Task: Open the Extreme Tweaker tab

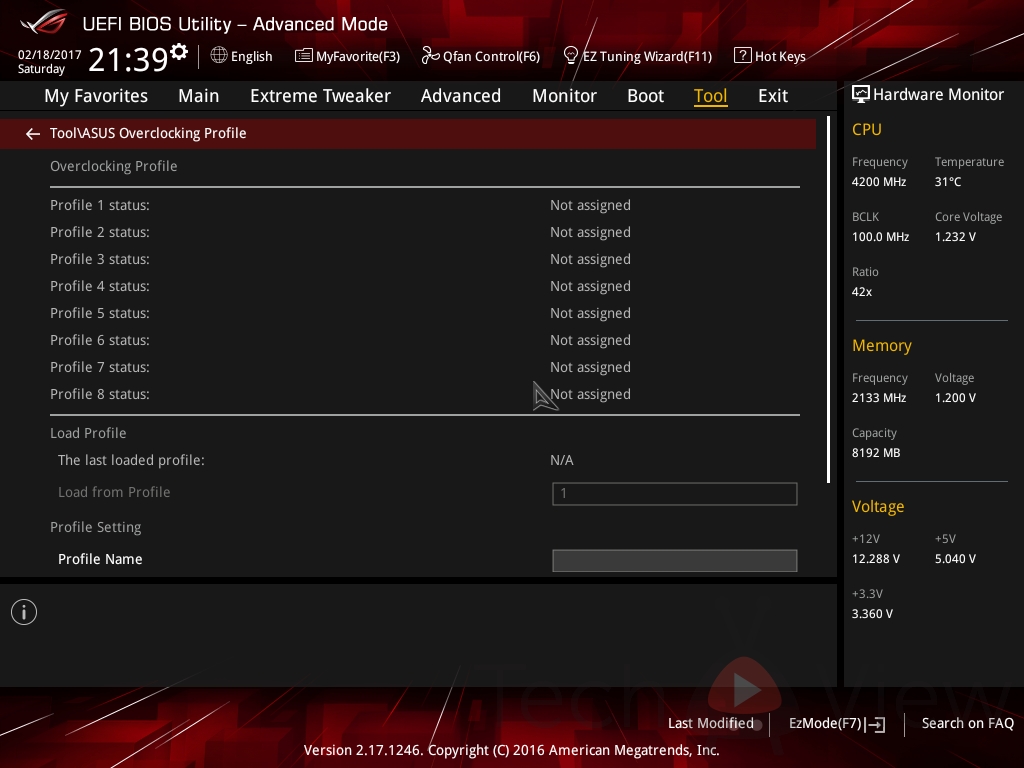Action: coord(320,96)
